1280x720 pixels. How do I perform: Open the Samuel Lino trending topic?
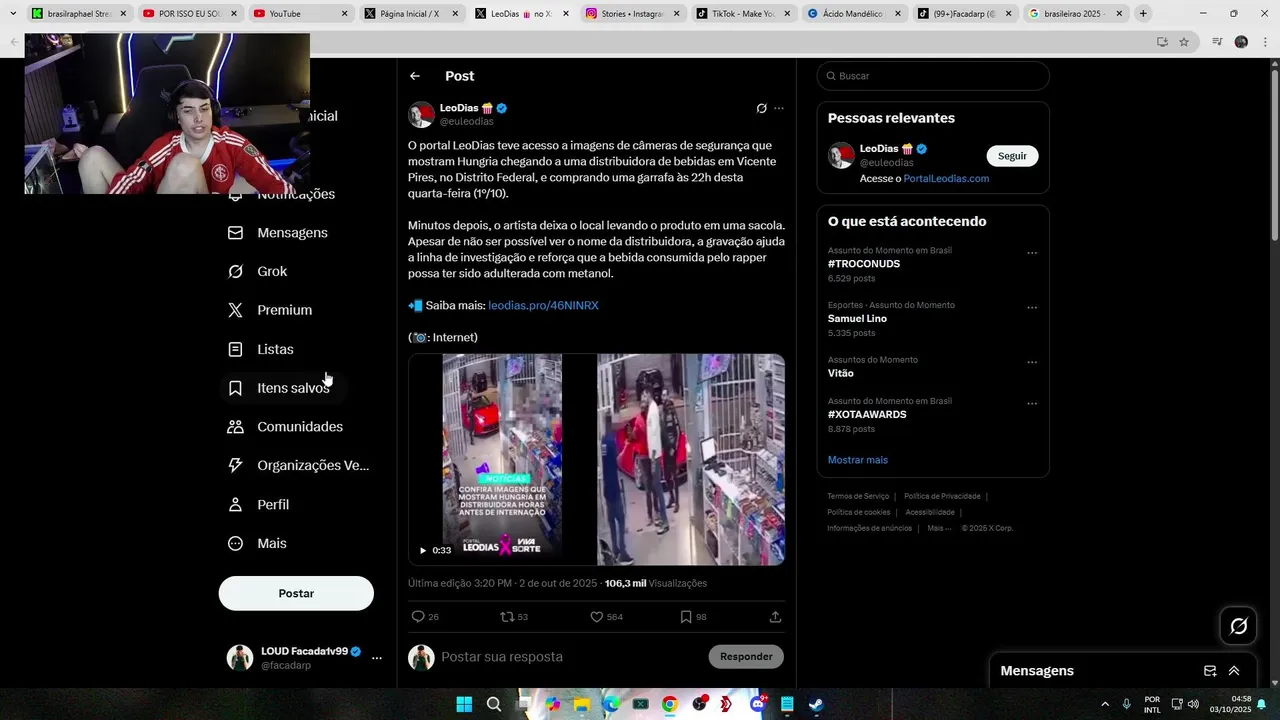pyautogui.click(x=857, y=319)
